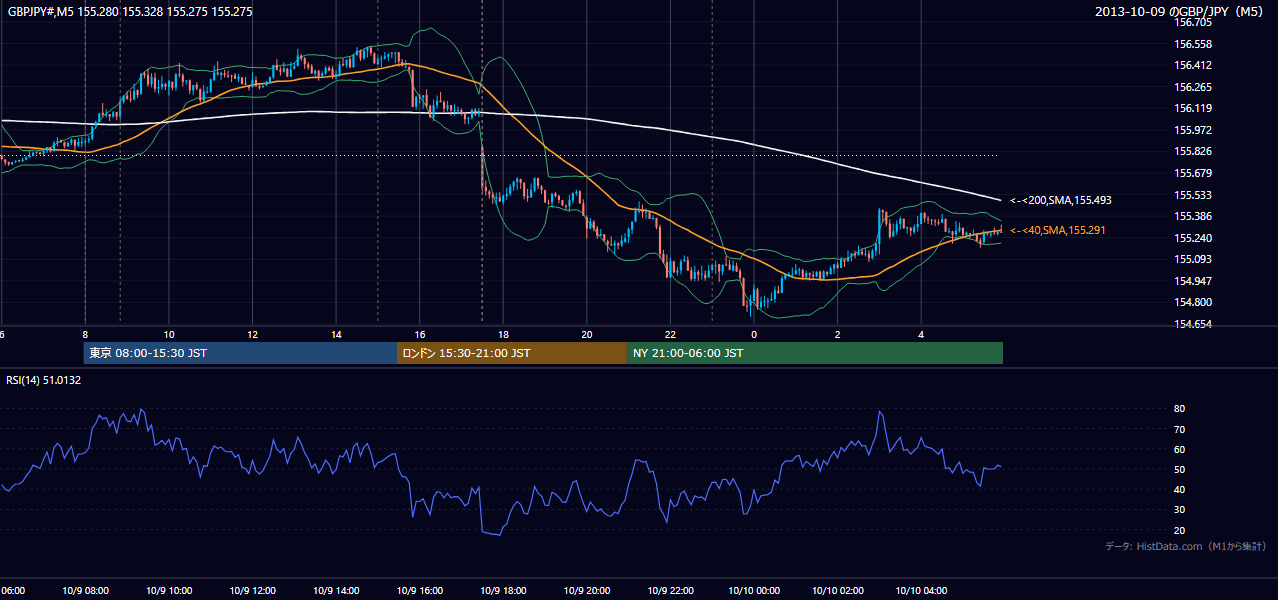Click the RSI(14) 51.0132 indicator label
Image resolution: width=1278 pixels, height=600 pixels.
point(44,379)
